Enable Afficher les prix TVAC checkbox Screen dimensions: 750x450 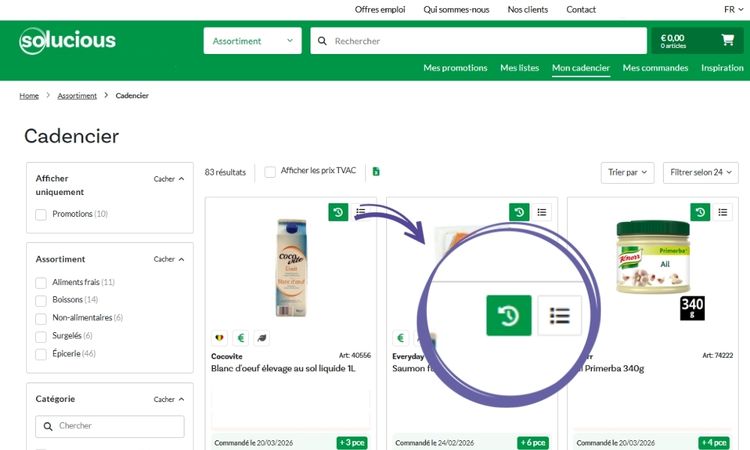(270, 172)
